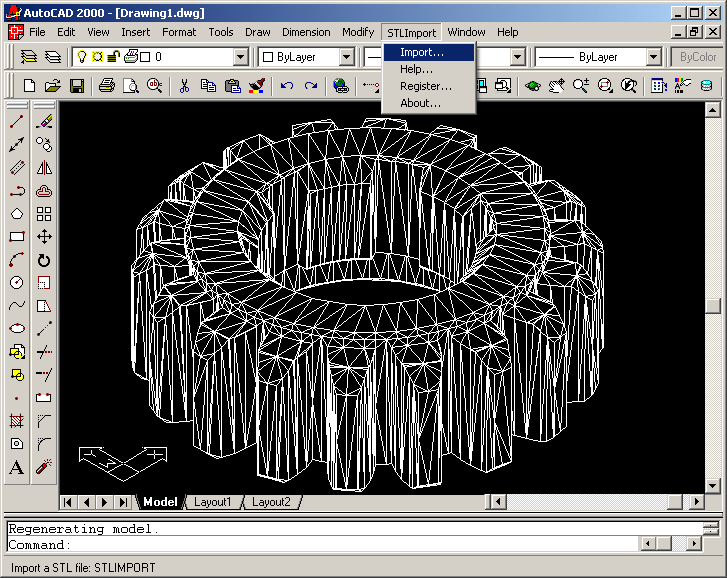Viewport: 727px width, 578px height.
Task: Toggle layer freeze sun icon
Action: (97, 57)
